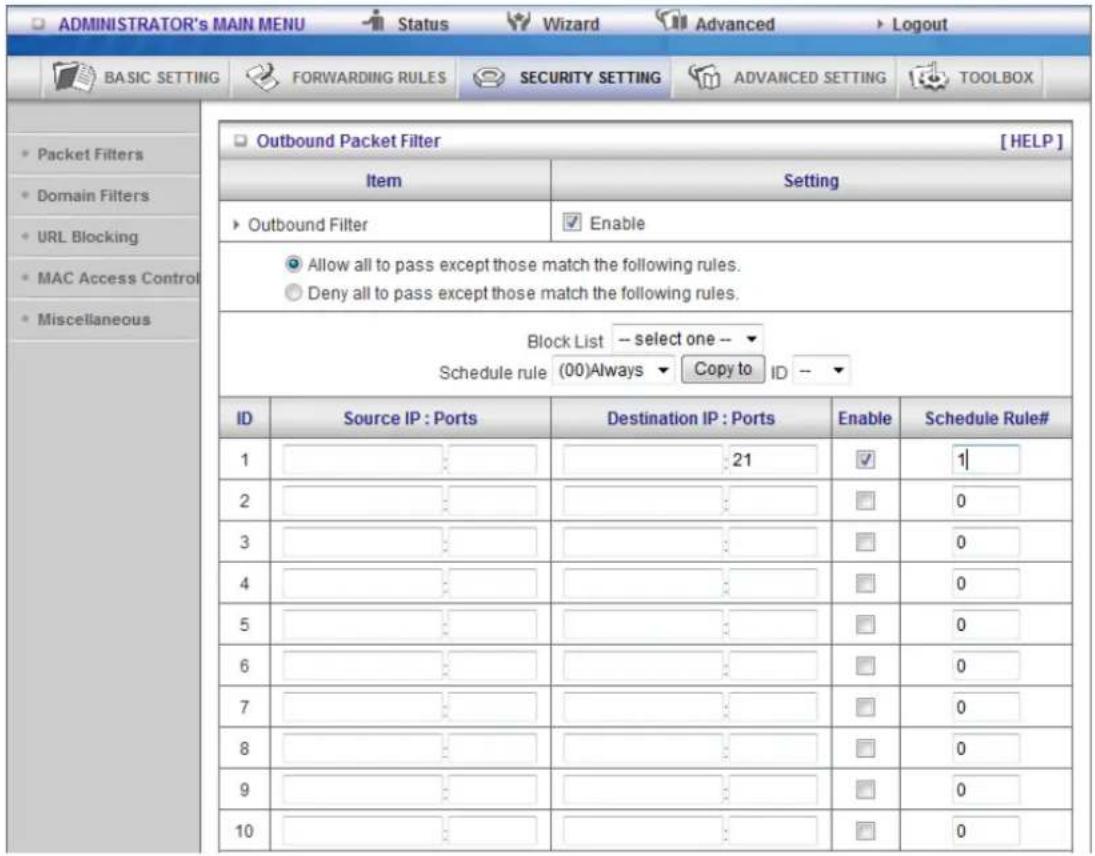Screen dimensions: 1095x856
Task: Click rule 1 destination port field showing 21
Action: click(772, 459)
